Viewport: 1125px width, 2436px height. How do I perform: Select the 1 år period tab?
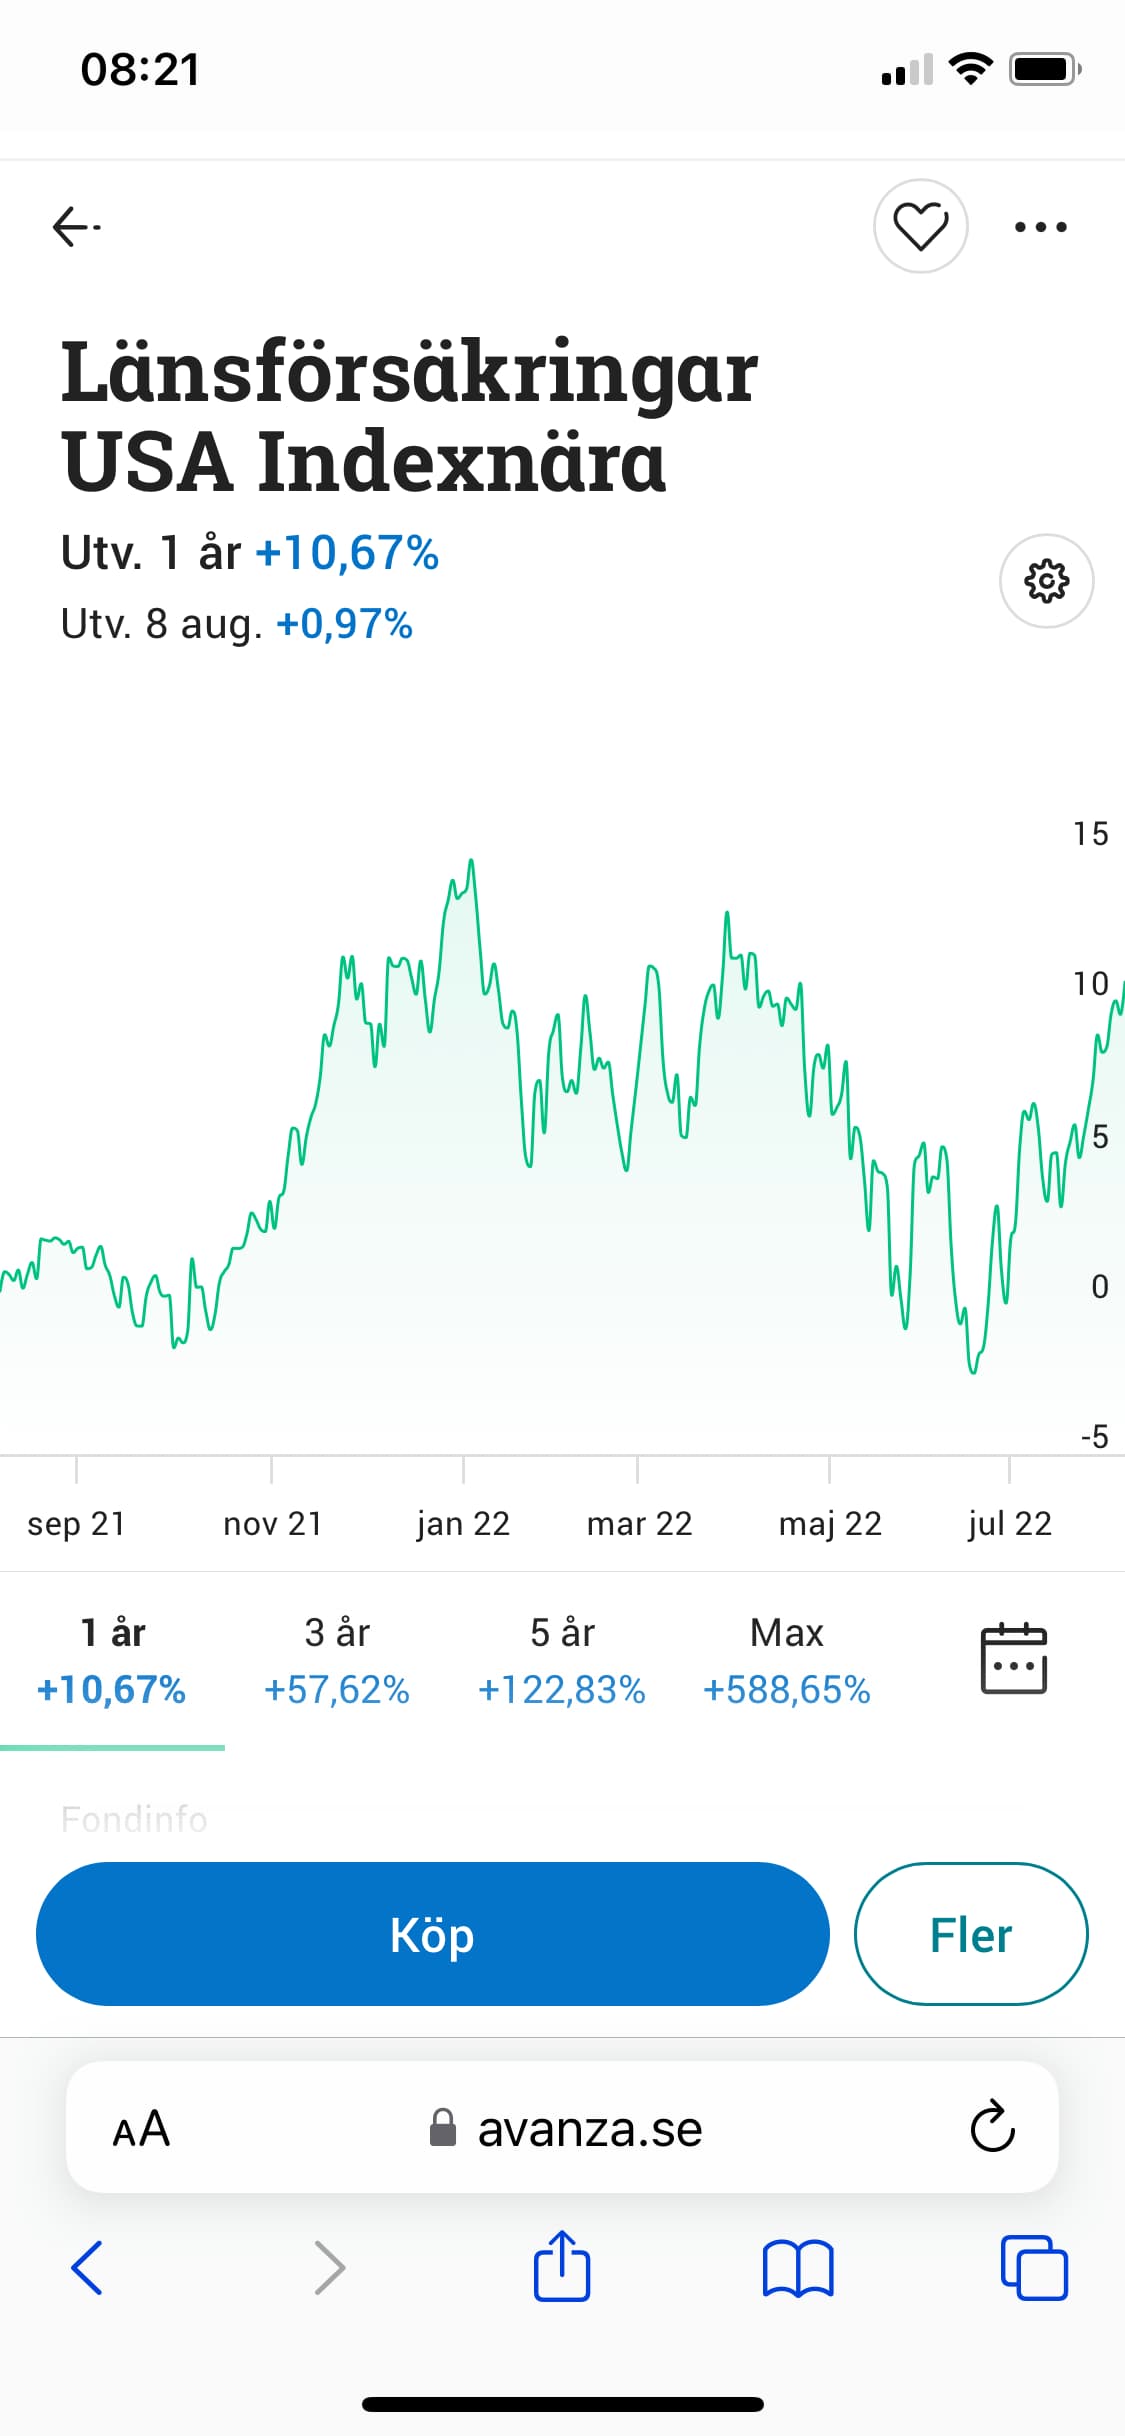[x=112, y=1660]
